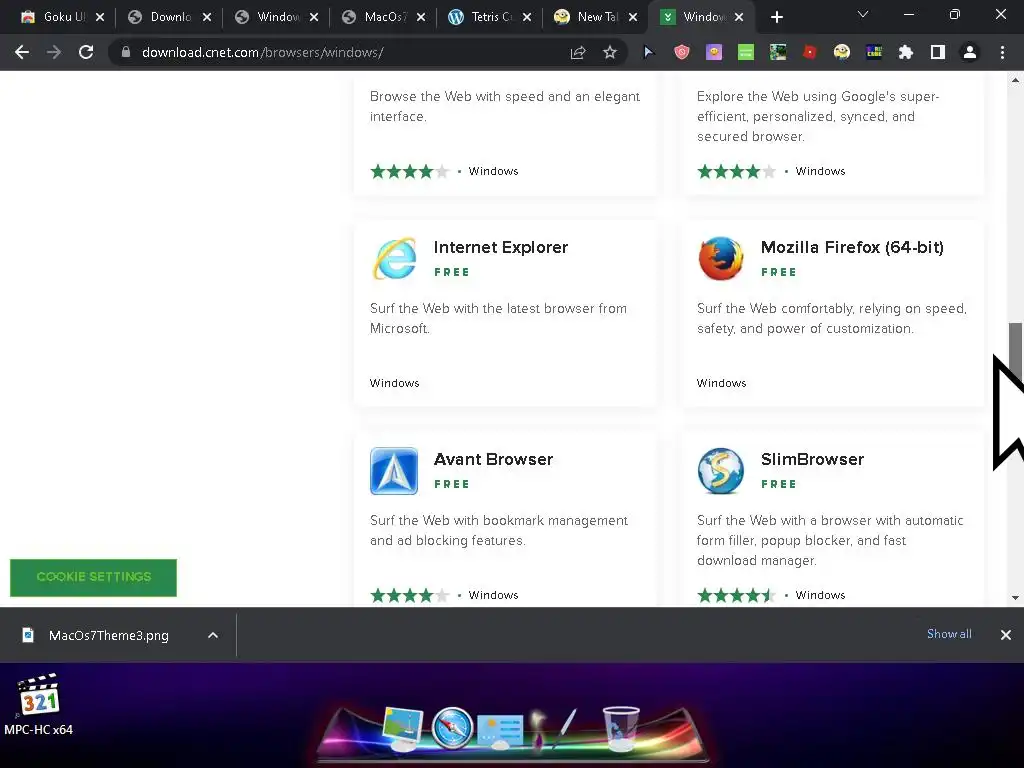The width and height of the screenshot is (1024, 768).
Task: Click the page scroll up arrow
Action: pyautogui.click(x=1015, y=81)
